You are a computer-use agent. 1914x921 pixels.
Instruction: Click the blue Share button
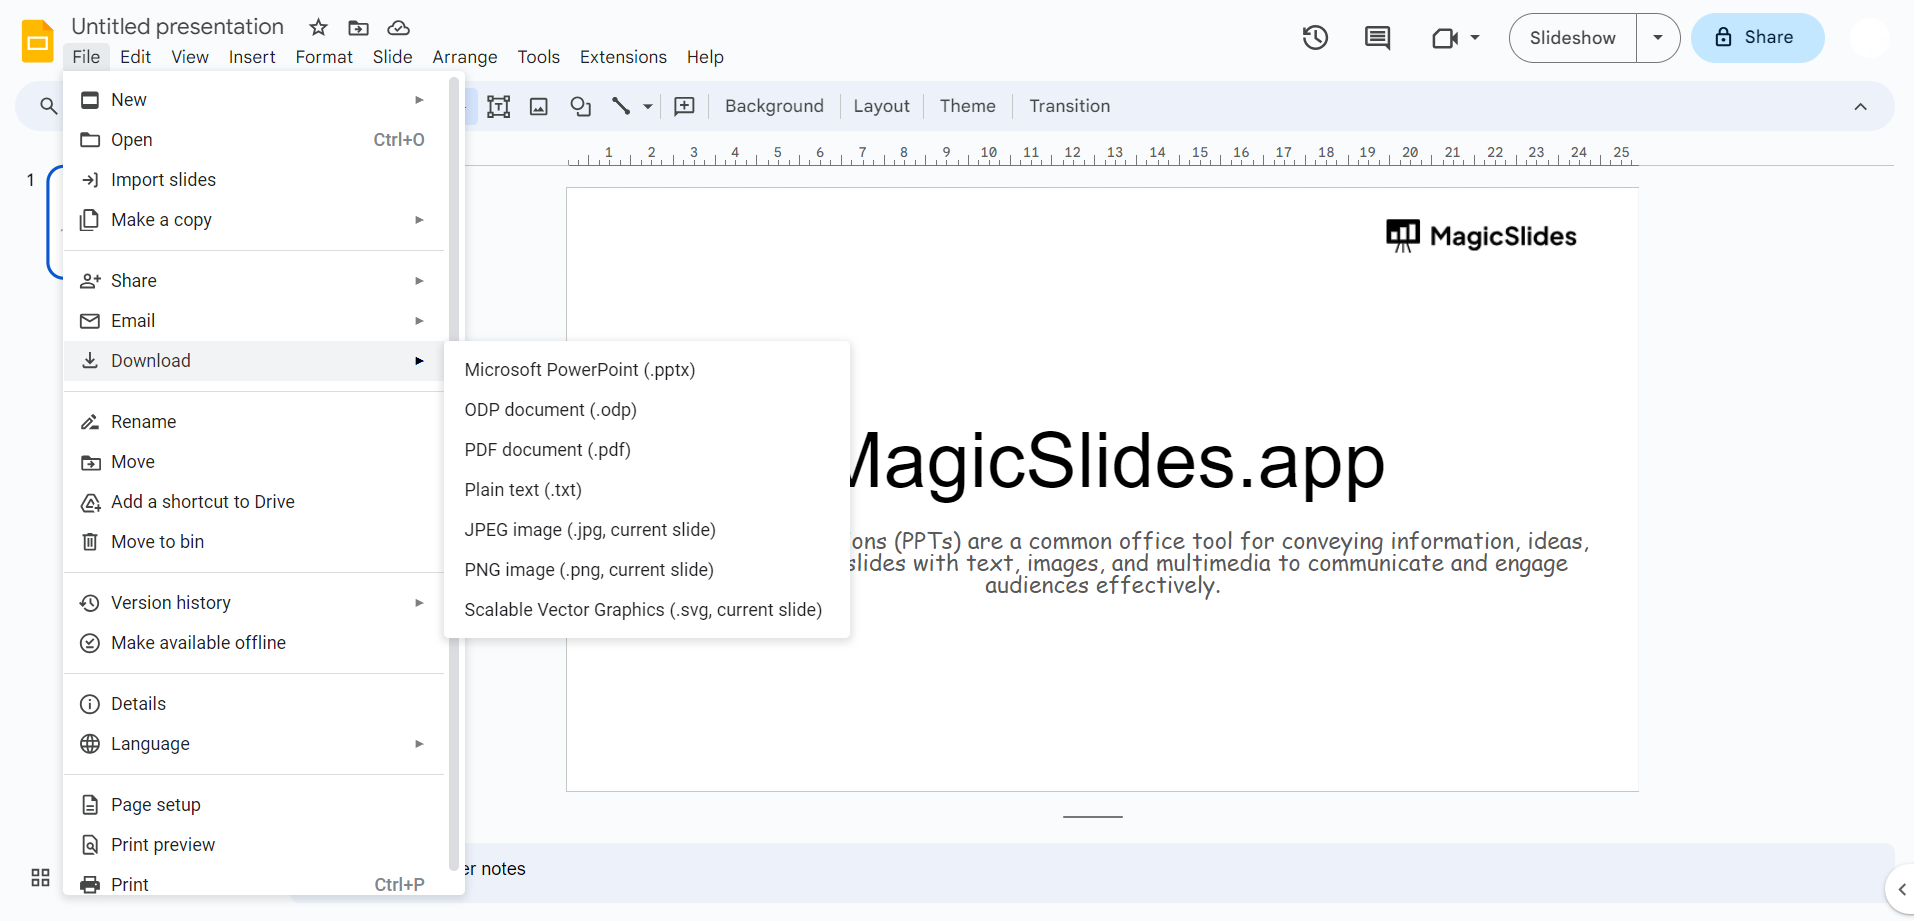pos(1757,38)
